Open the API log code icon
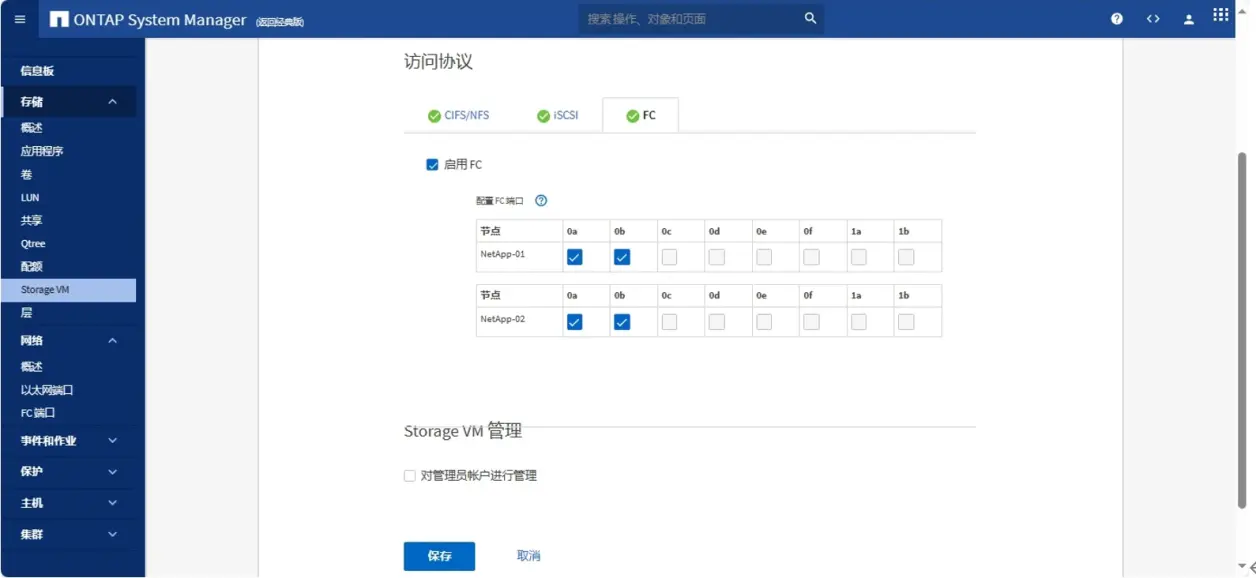This screenshot has height=578, width=1256. tap(1153, 19)
